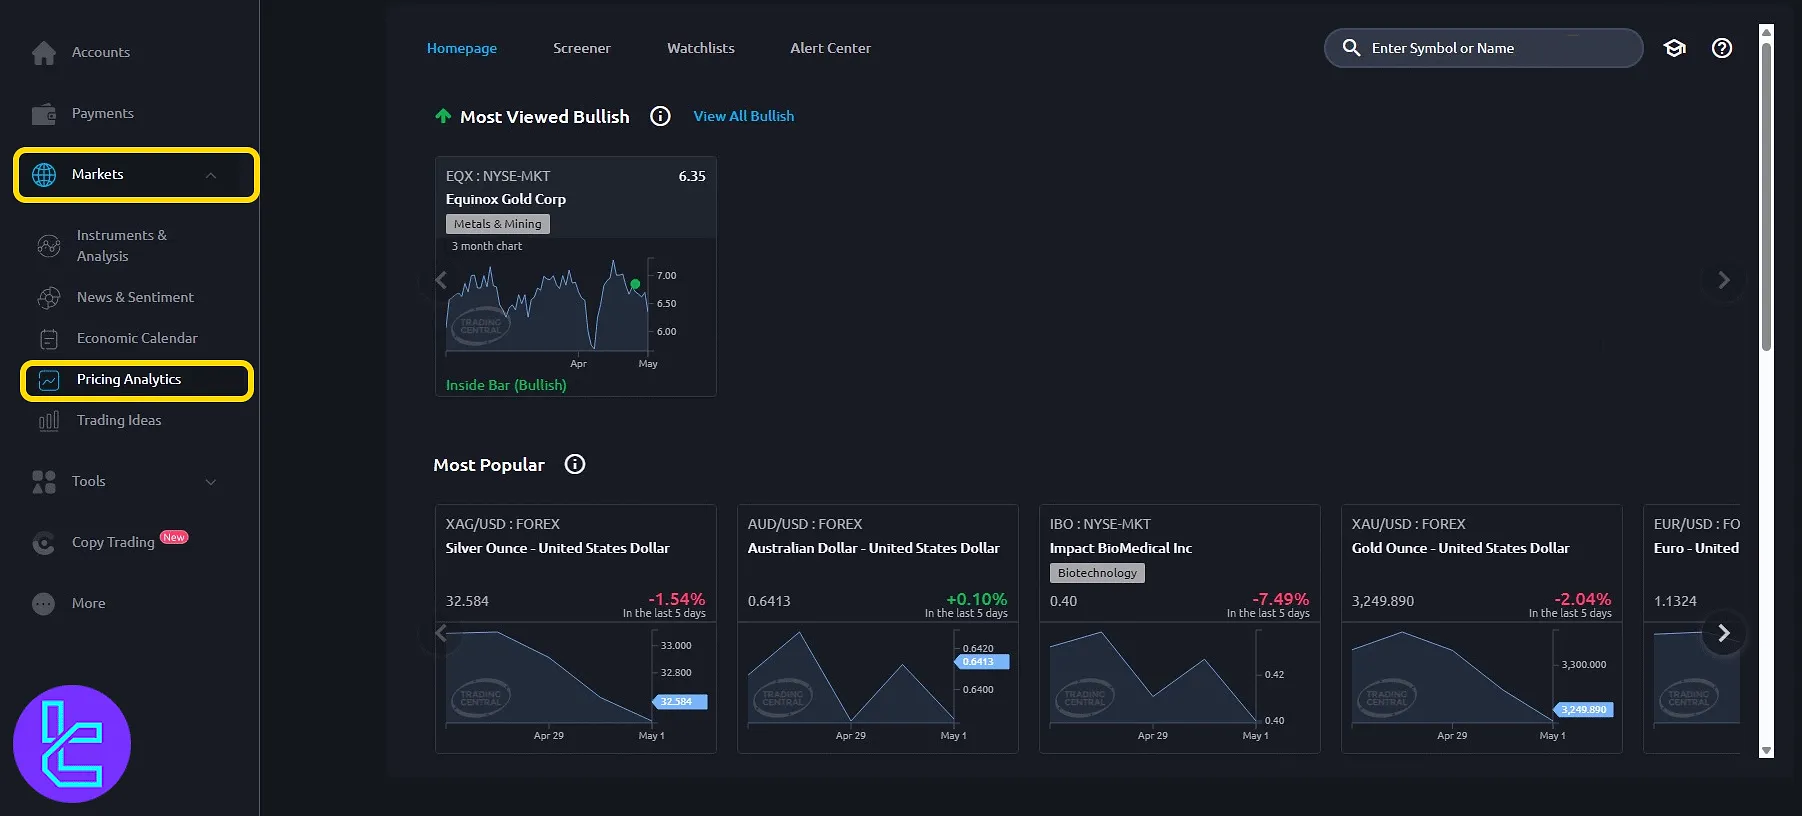Click the green bullish up arrow icon
1802x816 pixels.
point(443,116)
